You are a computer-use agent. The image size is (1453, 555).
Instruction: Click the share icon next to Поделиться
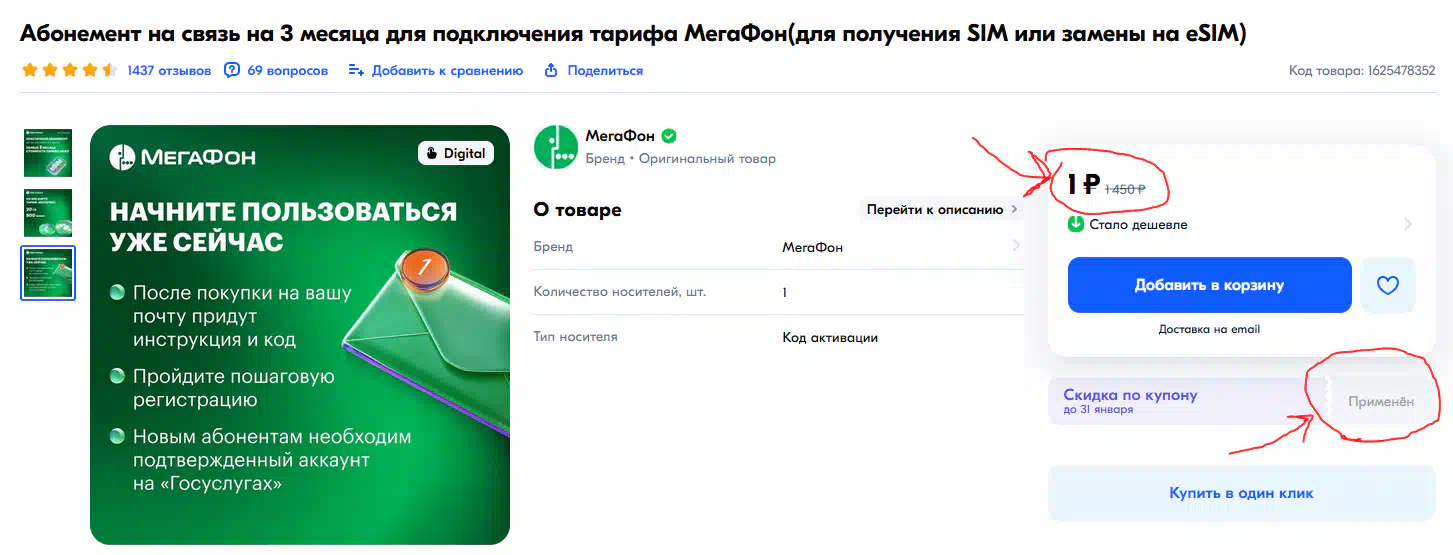pyautogui.click(x=550, y=70)
